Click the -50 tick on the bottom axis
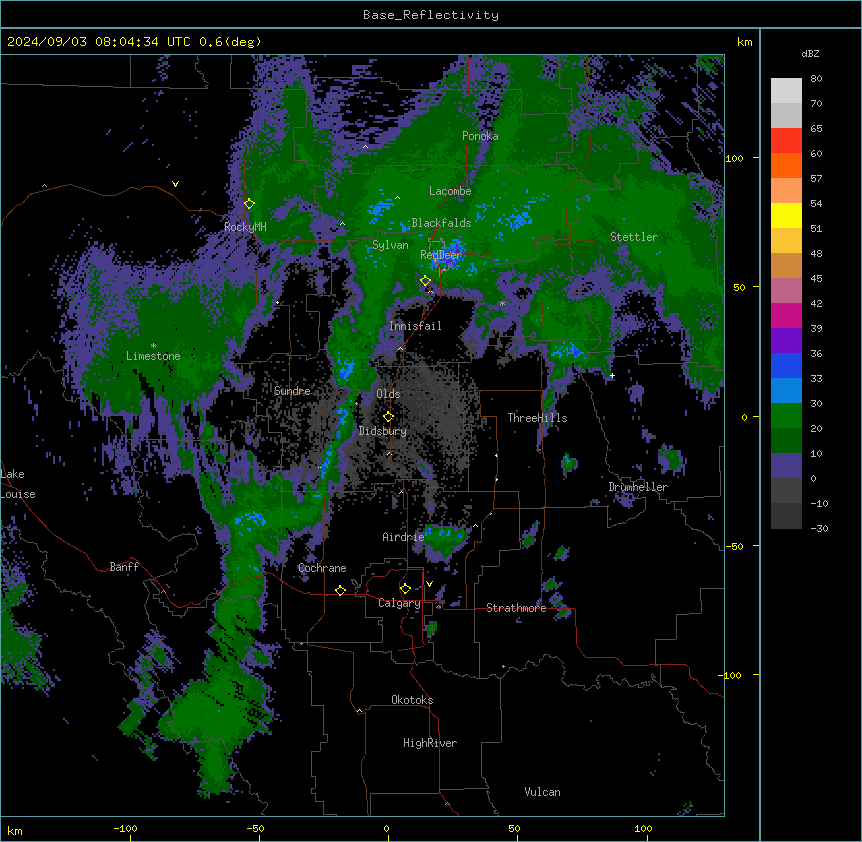 point(255,828)
